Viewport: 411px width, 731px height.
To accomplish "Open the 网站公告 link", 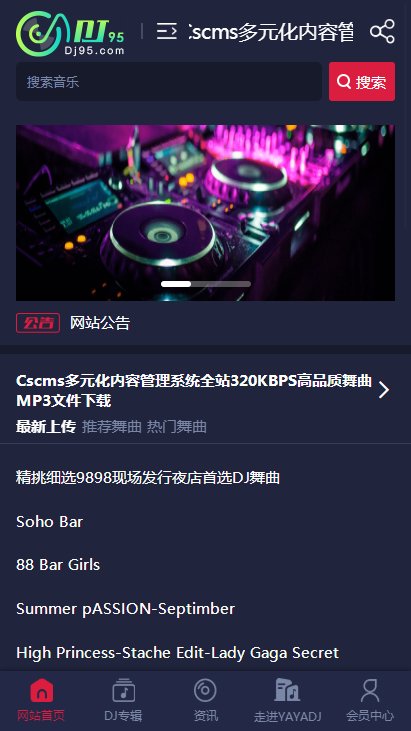I will pos(100,323).
